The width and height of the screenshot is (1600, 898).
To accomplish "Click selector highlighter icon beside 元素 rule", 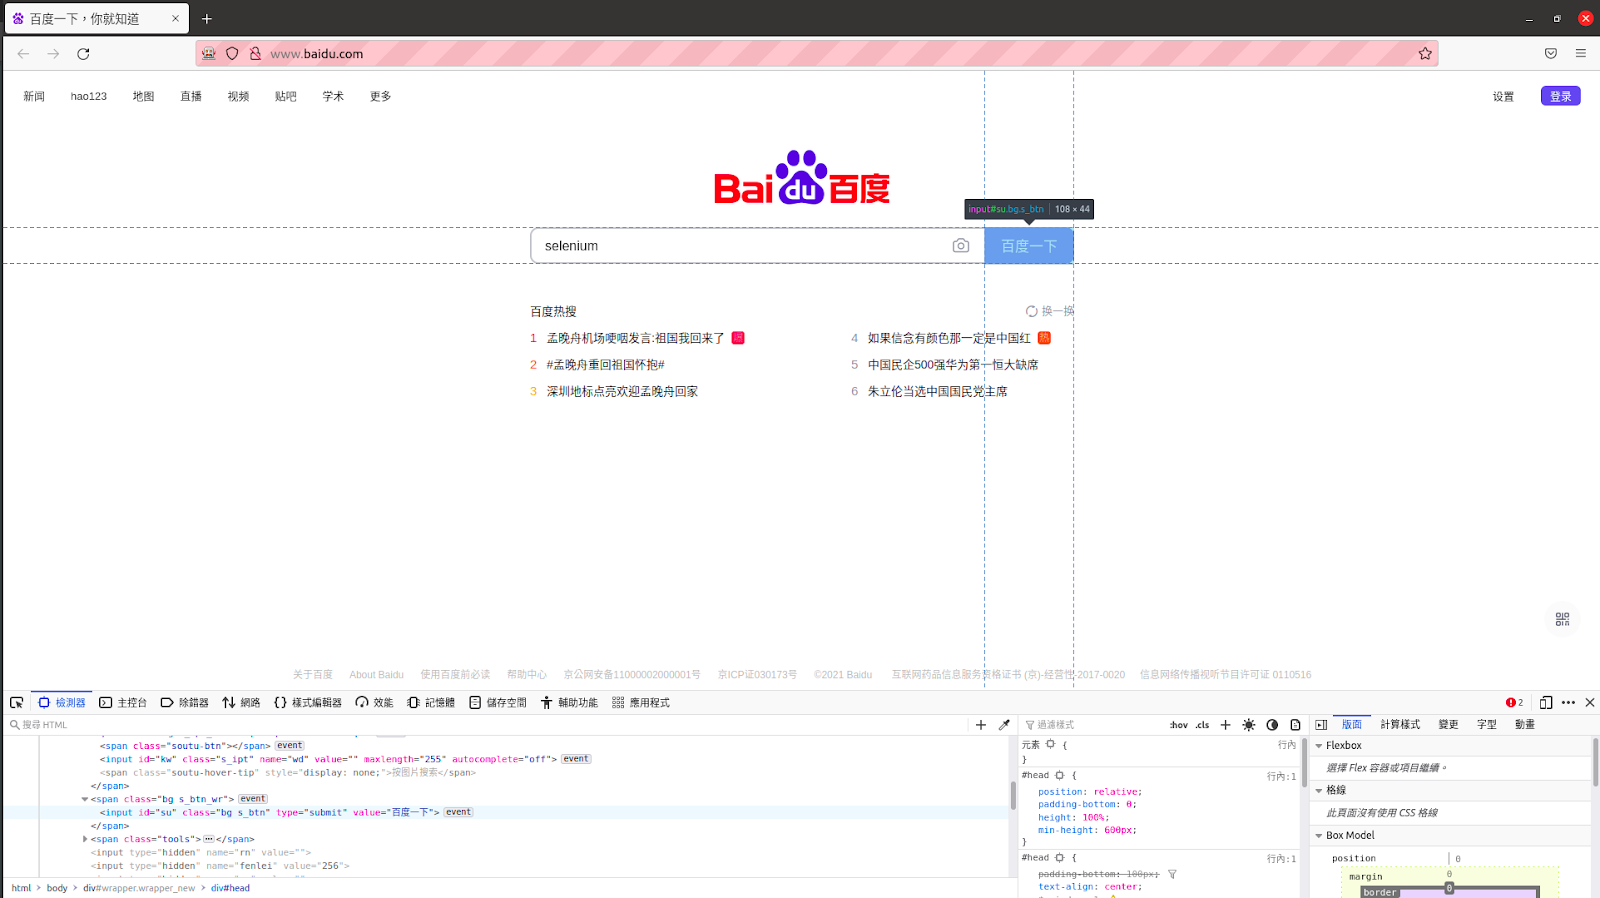I will click(x=1050, y=745).
